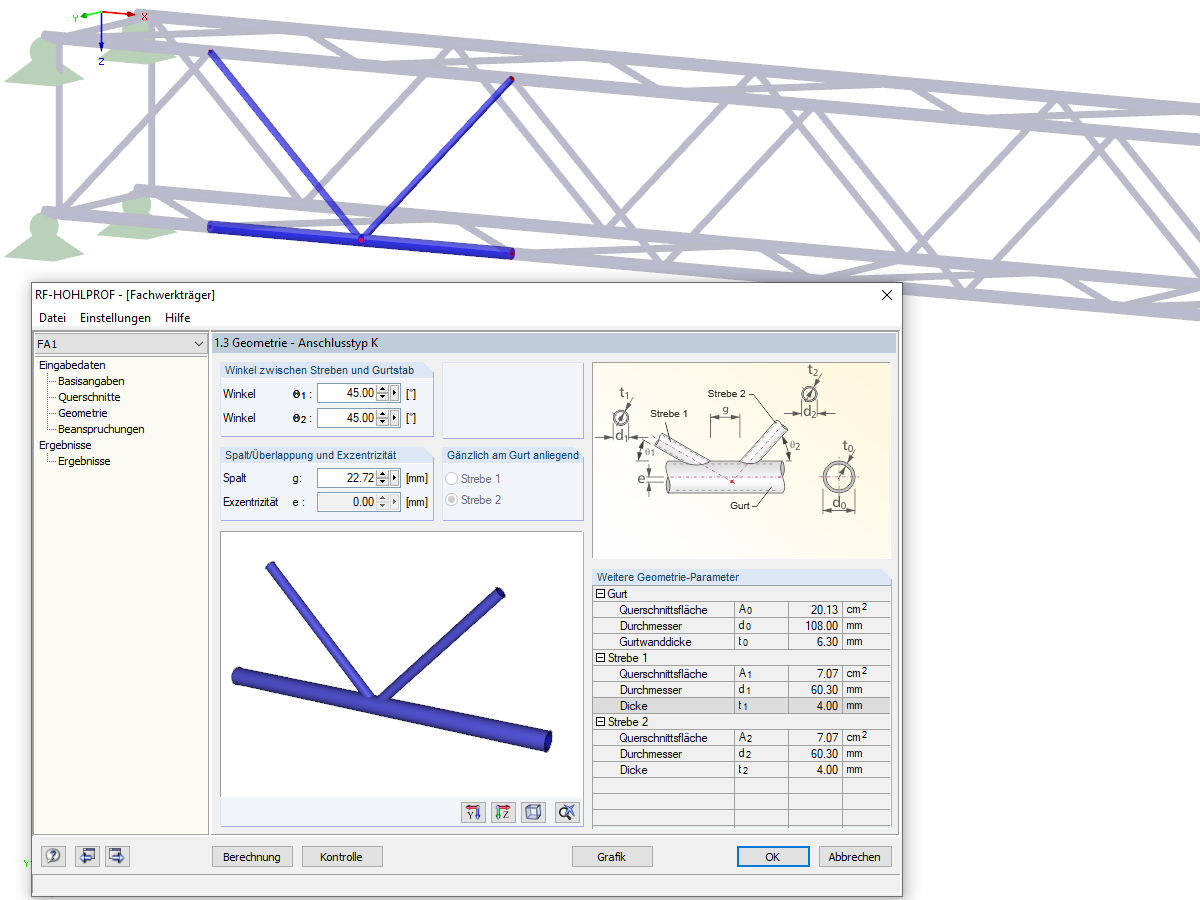This screenshot has width=1200, height=900.
Task: Reset the zoom with the magnifier icon
Action: [566, 812]
